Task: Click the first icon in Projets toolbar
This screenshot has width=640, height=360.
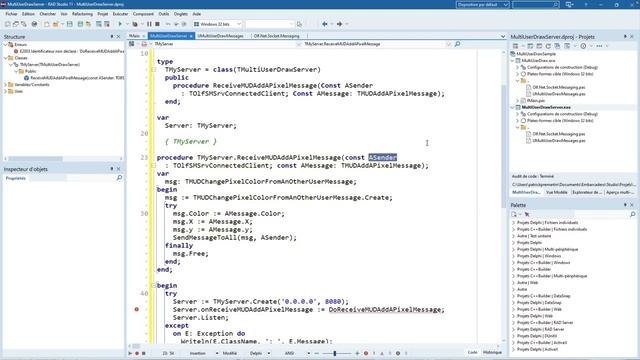Action: 516,46
